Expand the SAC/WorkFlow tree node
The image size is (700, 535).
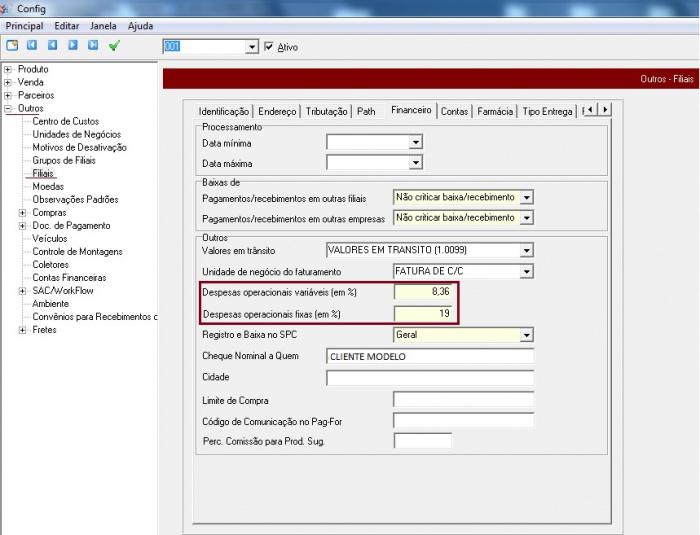[x=23, y=291]
